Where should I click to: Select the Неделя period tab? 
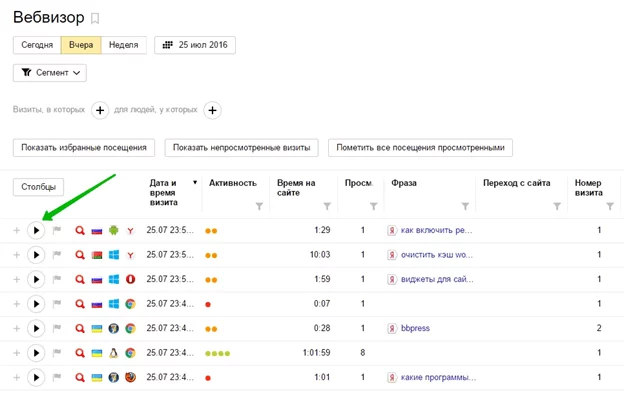point(124,45)
